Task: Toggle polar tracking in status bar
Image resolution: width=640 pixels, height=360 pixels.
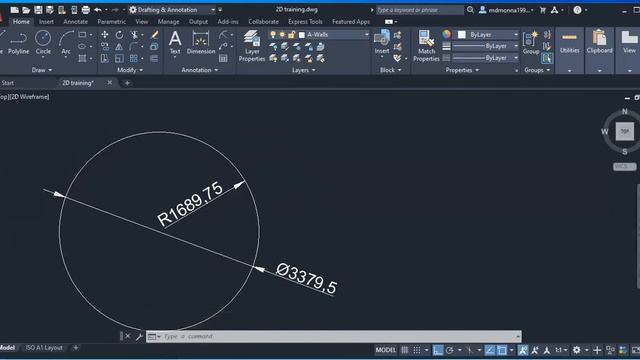Action: [x=450, y=350]
